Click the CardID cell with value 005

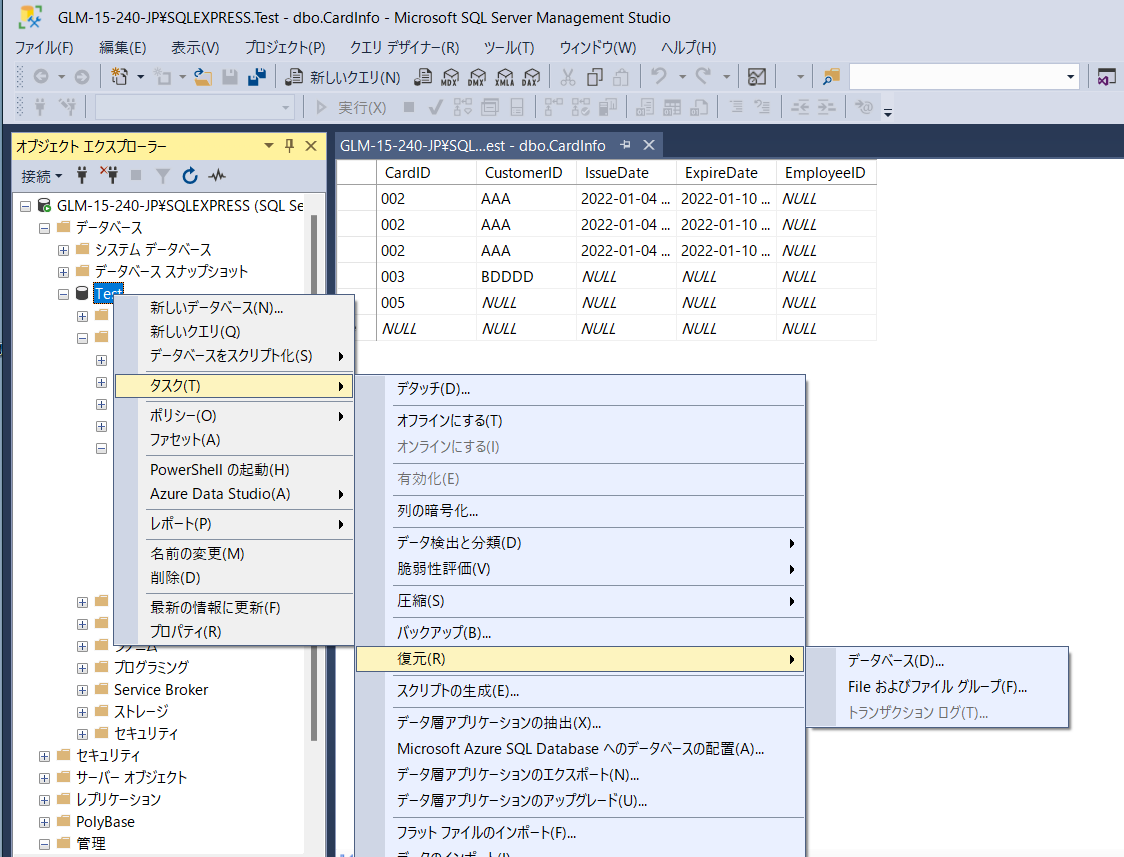pyautogui.click(x=427, y=302)
